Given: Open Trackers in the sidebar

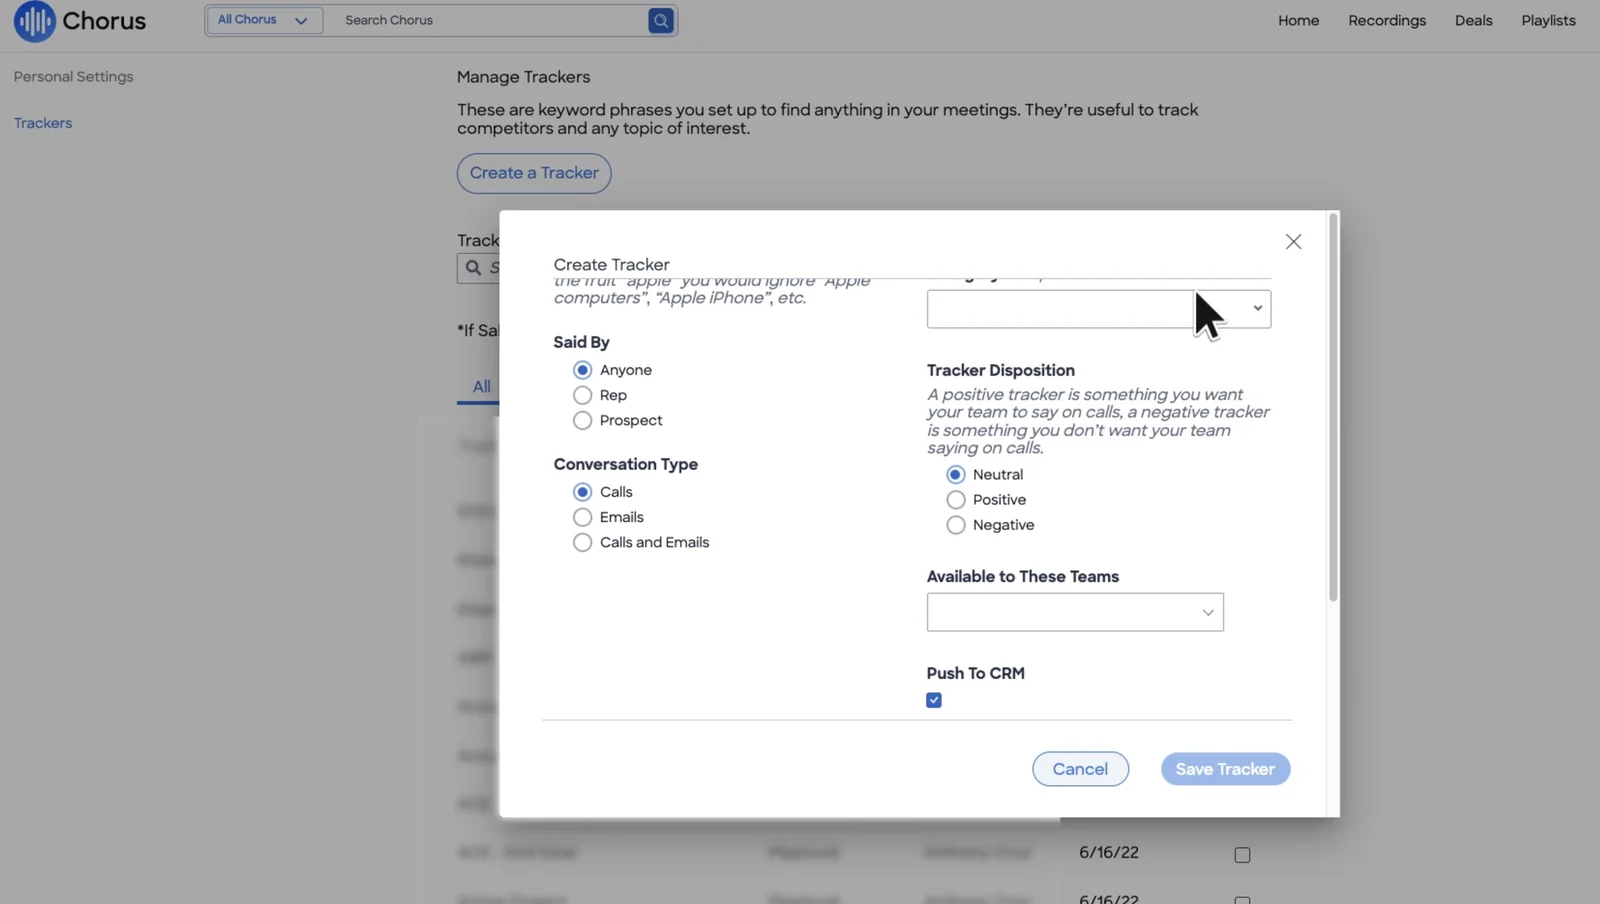Looking at the screenshot, I should tap(43, 123).
